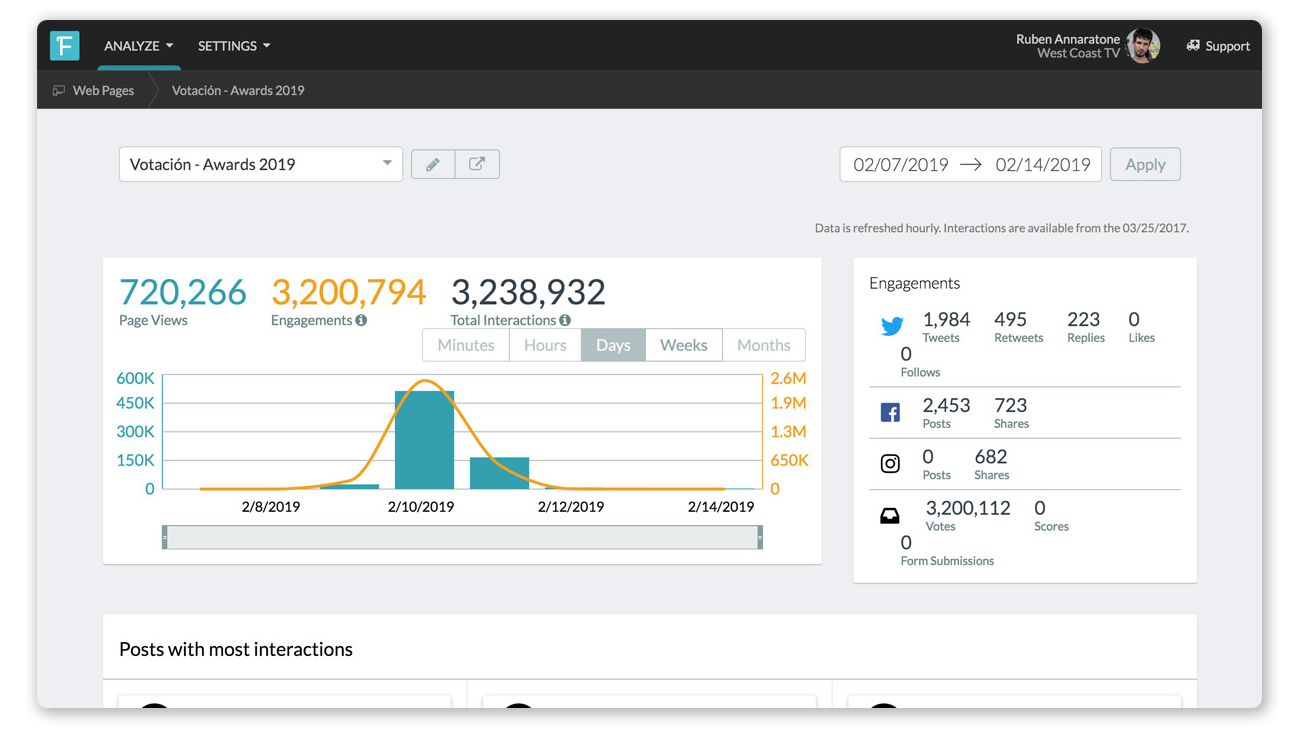Click the Twitter bird icon
This screenshot has height=737, width=1297.
(892, 327)
